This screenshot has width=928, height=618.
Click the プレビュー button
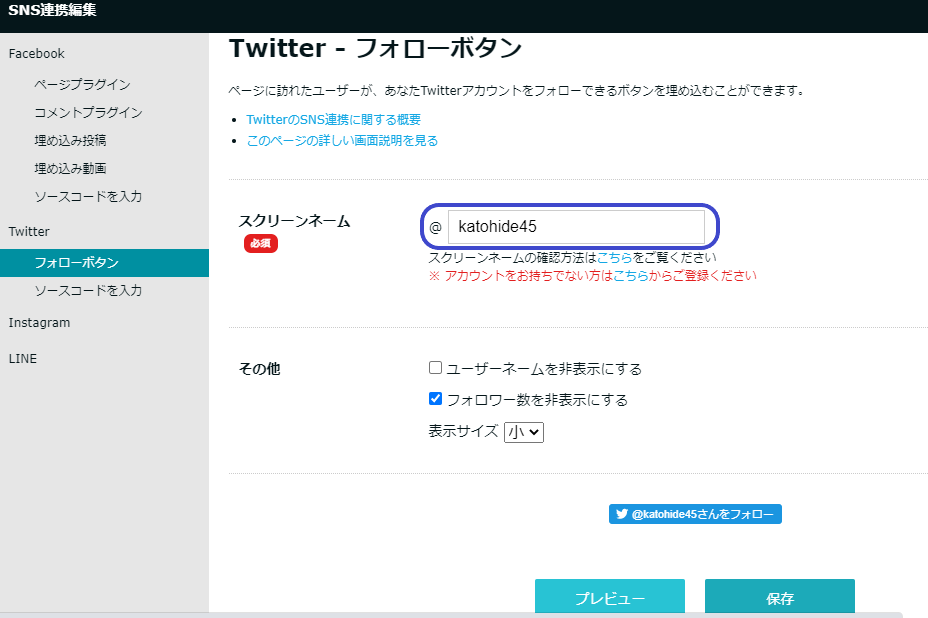(x=610, y=597)
